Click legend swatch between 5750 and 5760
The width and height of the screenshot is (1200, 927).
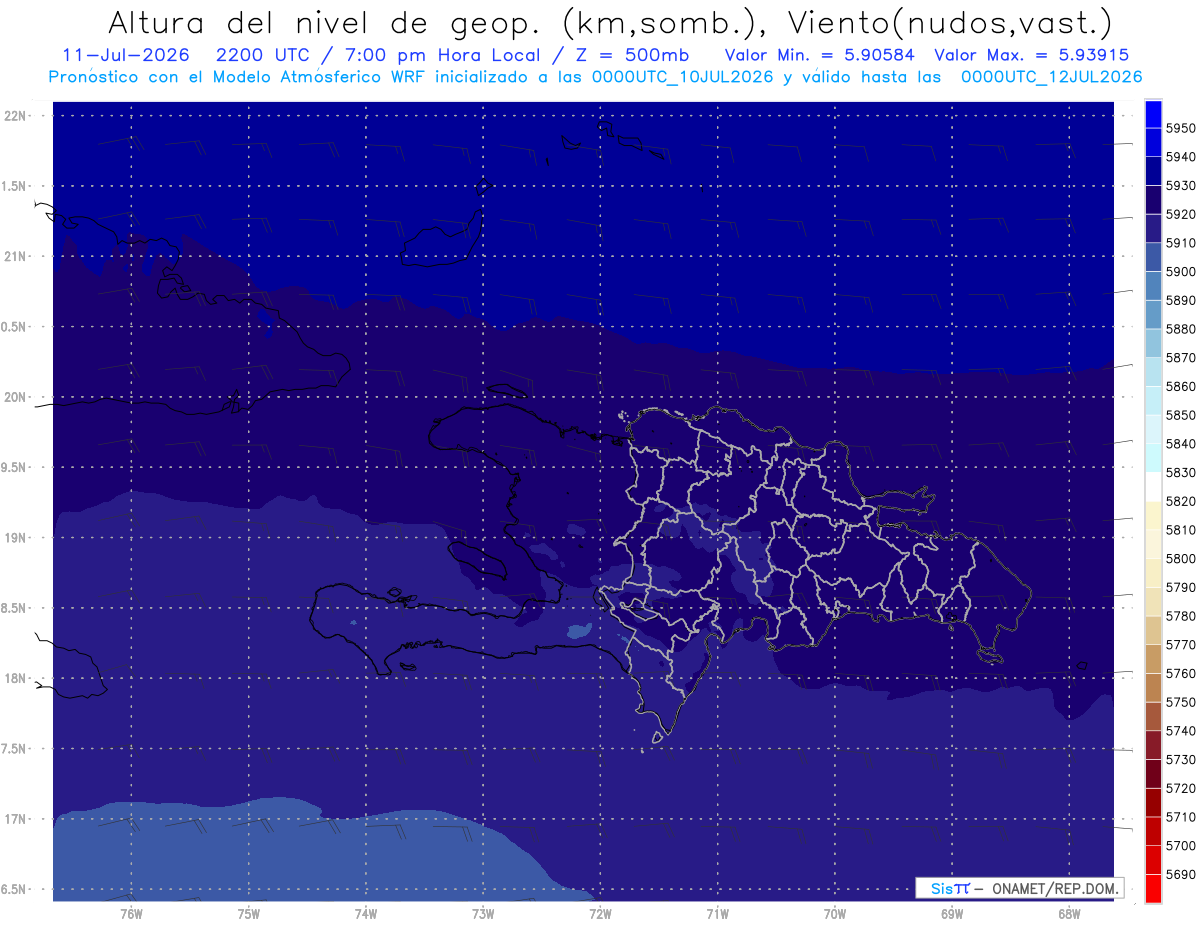pyautogui.click(x=1153, y=688)
